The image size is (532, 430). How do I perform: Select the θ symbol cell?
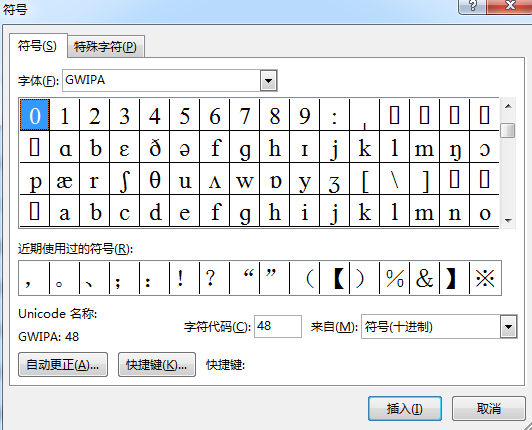[x=155, y=179]
